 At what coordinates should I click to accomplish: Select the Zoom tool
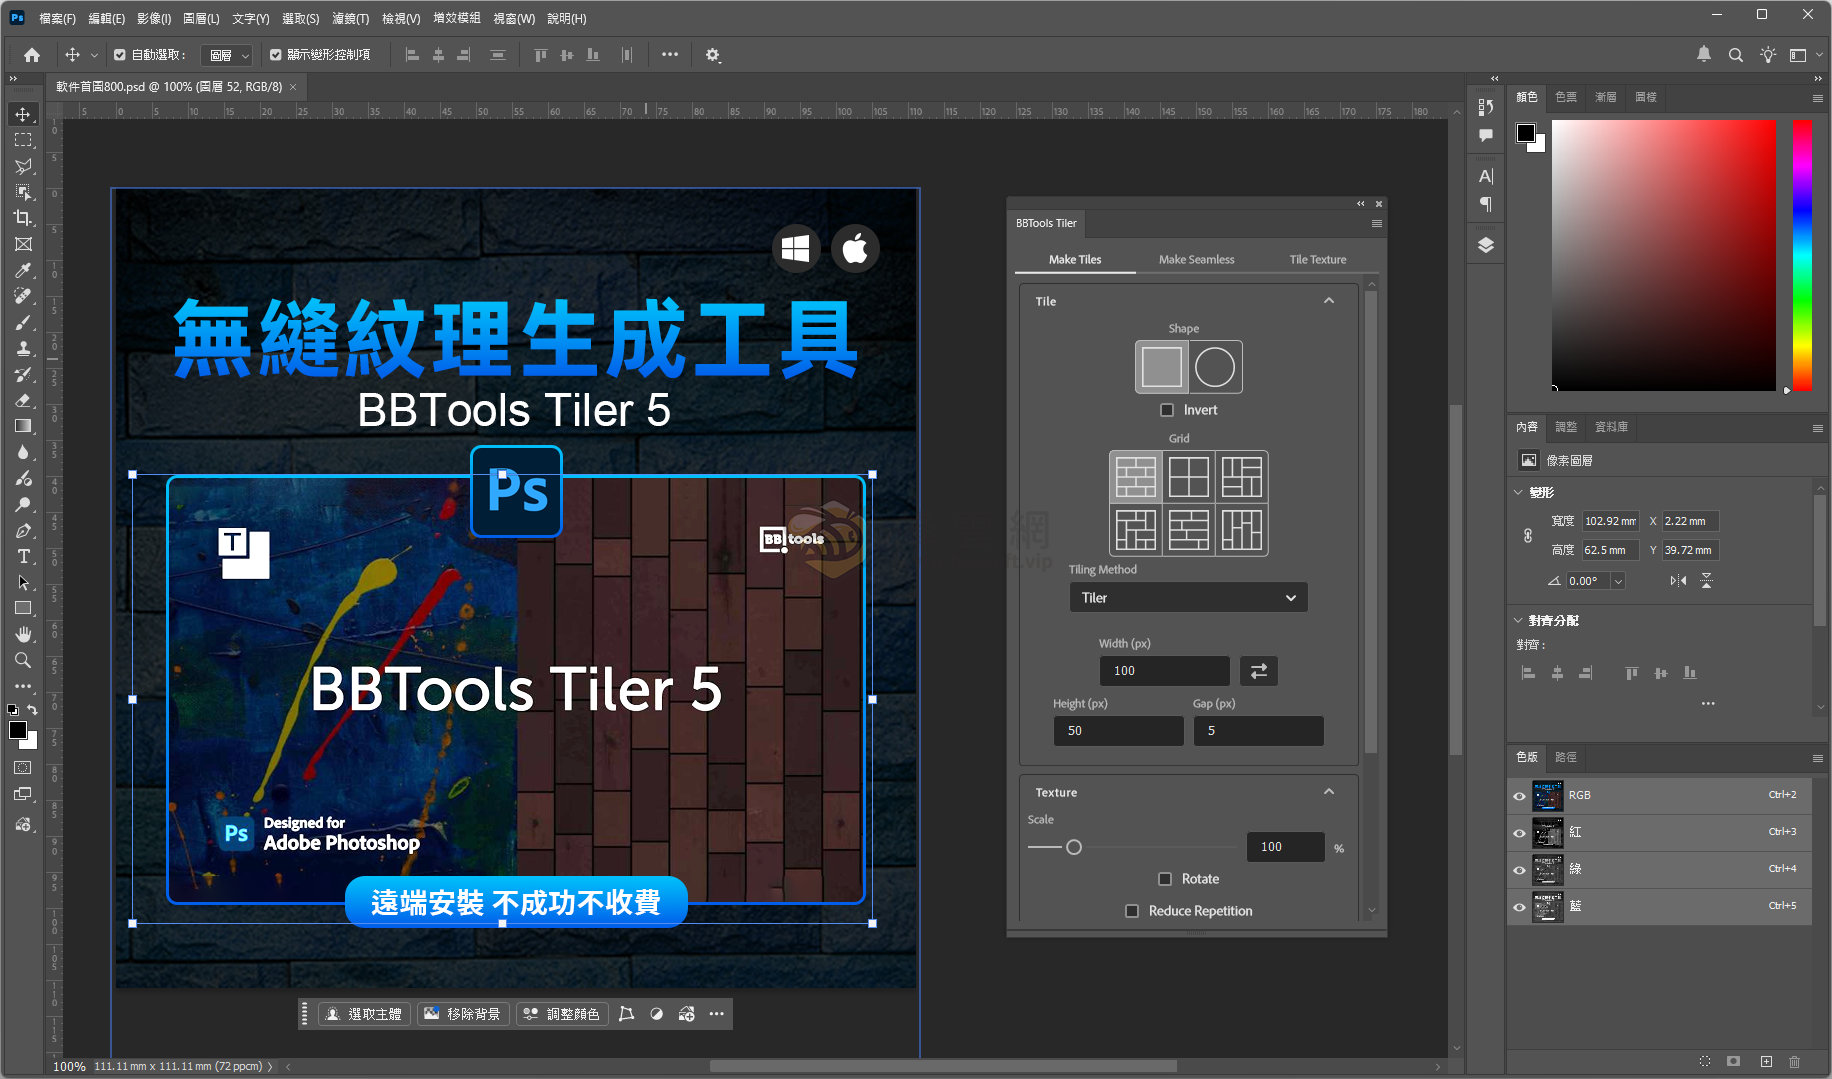23,660
